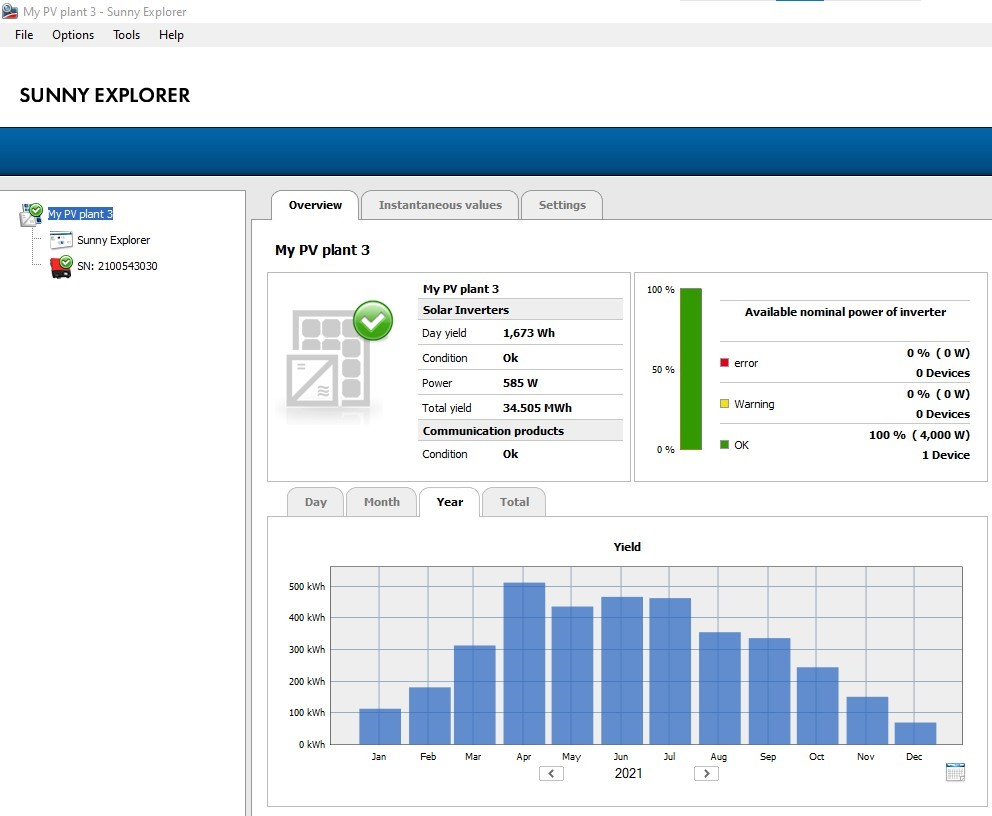Click the Aug yield bar
The width and height of the screenshot is (992, 816).
click(720, 688)
